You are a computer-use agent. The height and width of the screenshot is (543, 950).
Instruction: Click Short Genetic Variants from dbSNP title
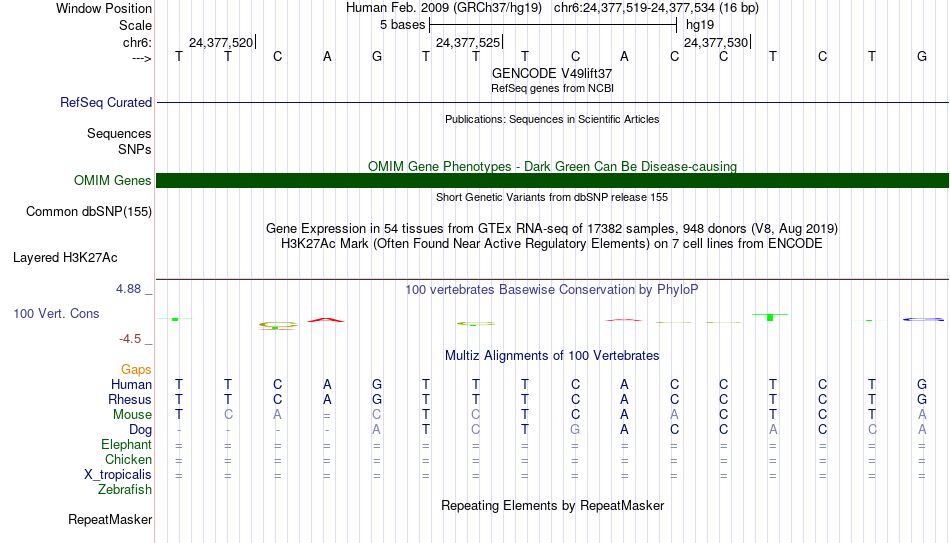pos(552,197)
